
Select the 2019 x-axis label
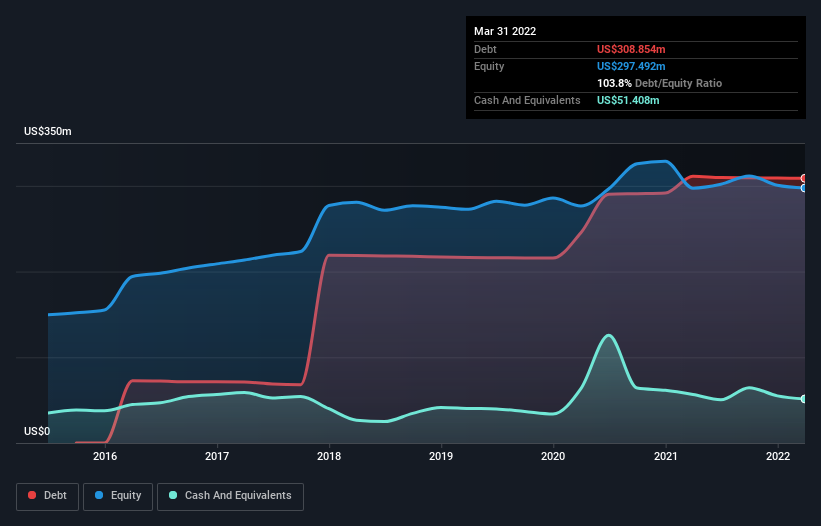pos(441,456)
